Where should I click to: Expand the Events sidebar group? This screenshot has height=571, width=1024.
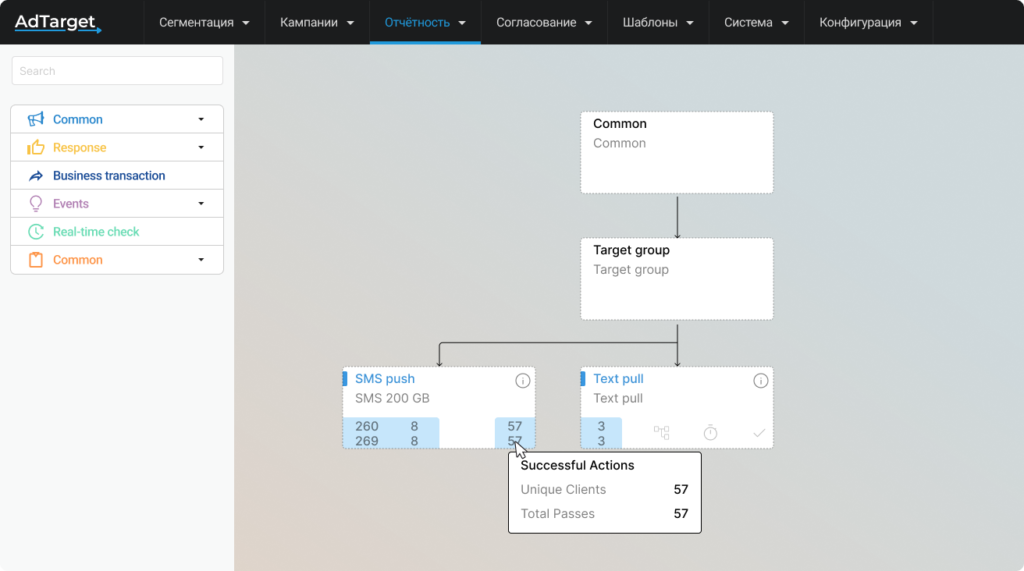(201, 204)
